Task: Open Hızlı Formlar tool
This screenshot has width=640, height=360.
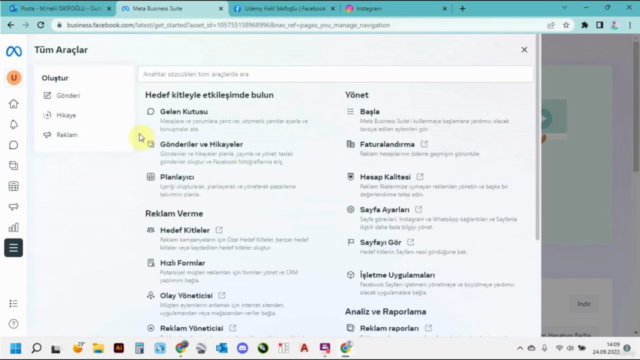Action: [x=182, y=263]
